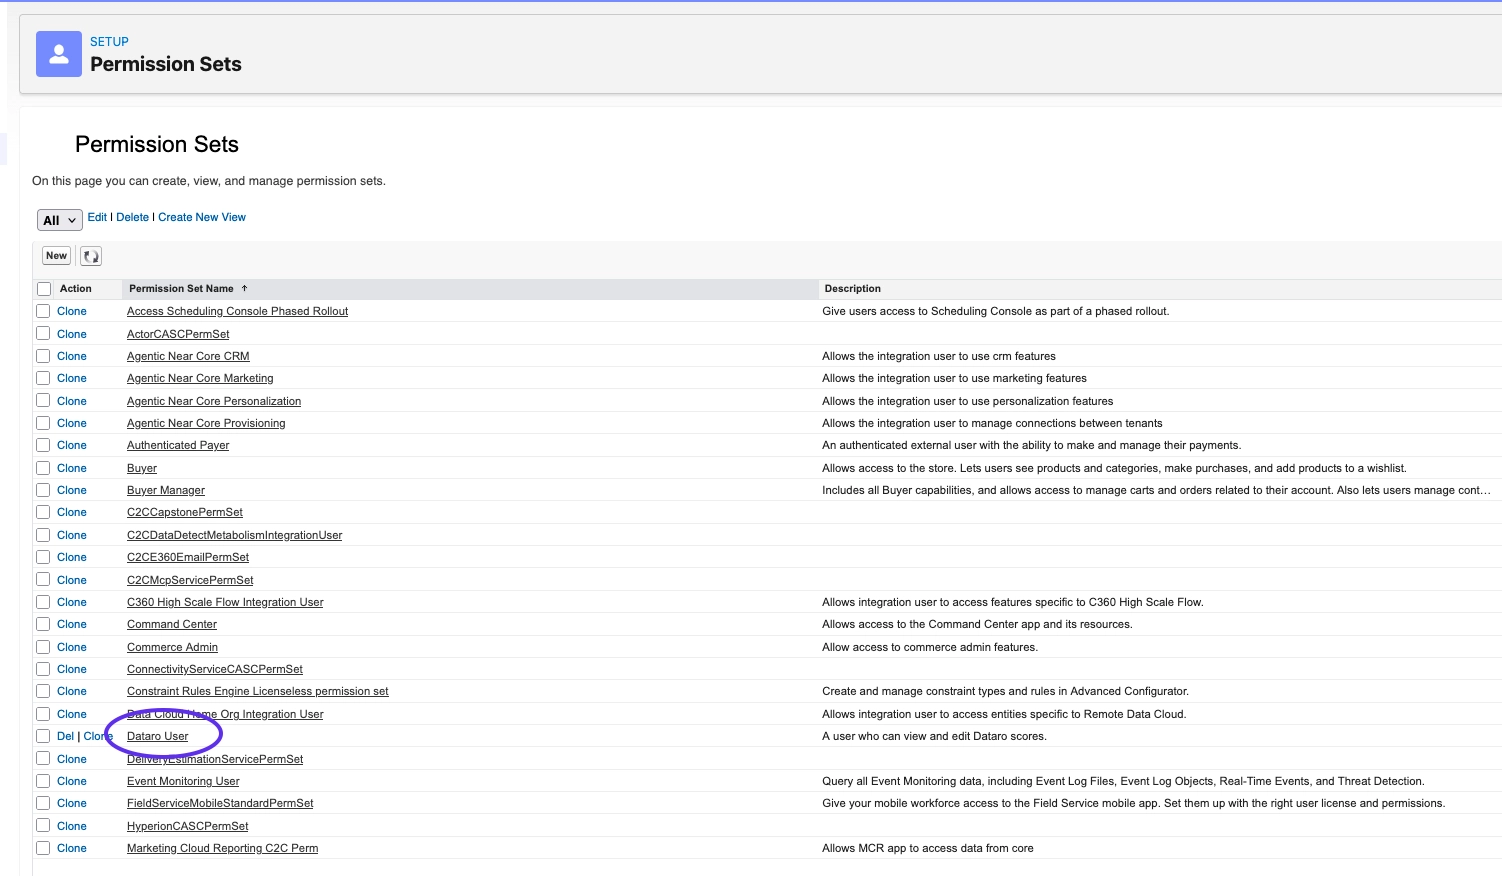Open Agentic Near Core Personalization
This screenshot has width=1502, height=876.
[x=214, y=401]
